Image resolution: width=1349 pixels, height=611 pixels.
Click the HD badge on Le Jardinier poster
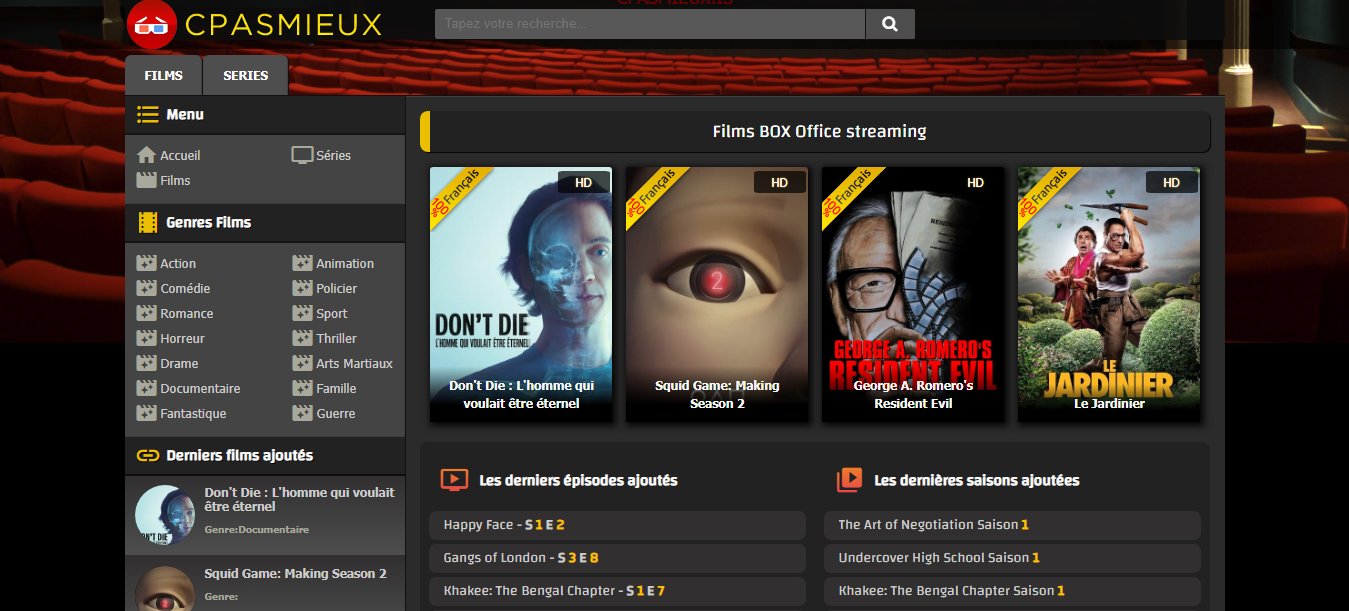(x=1172, y=182)
